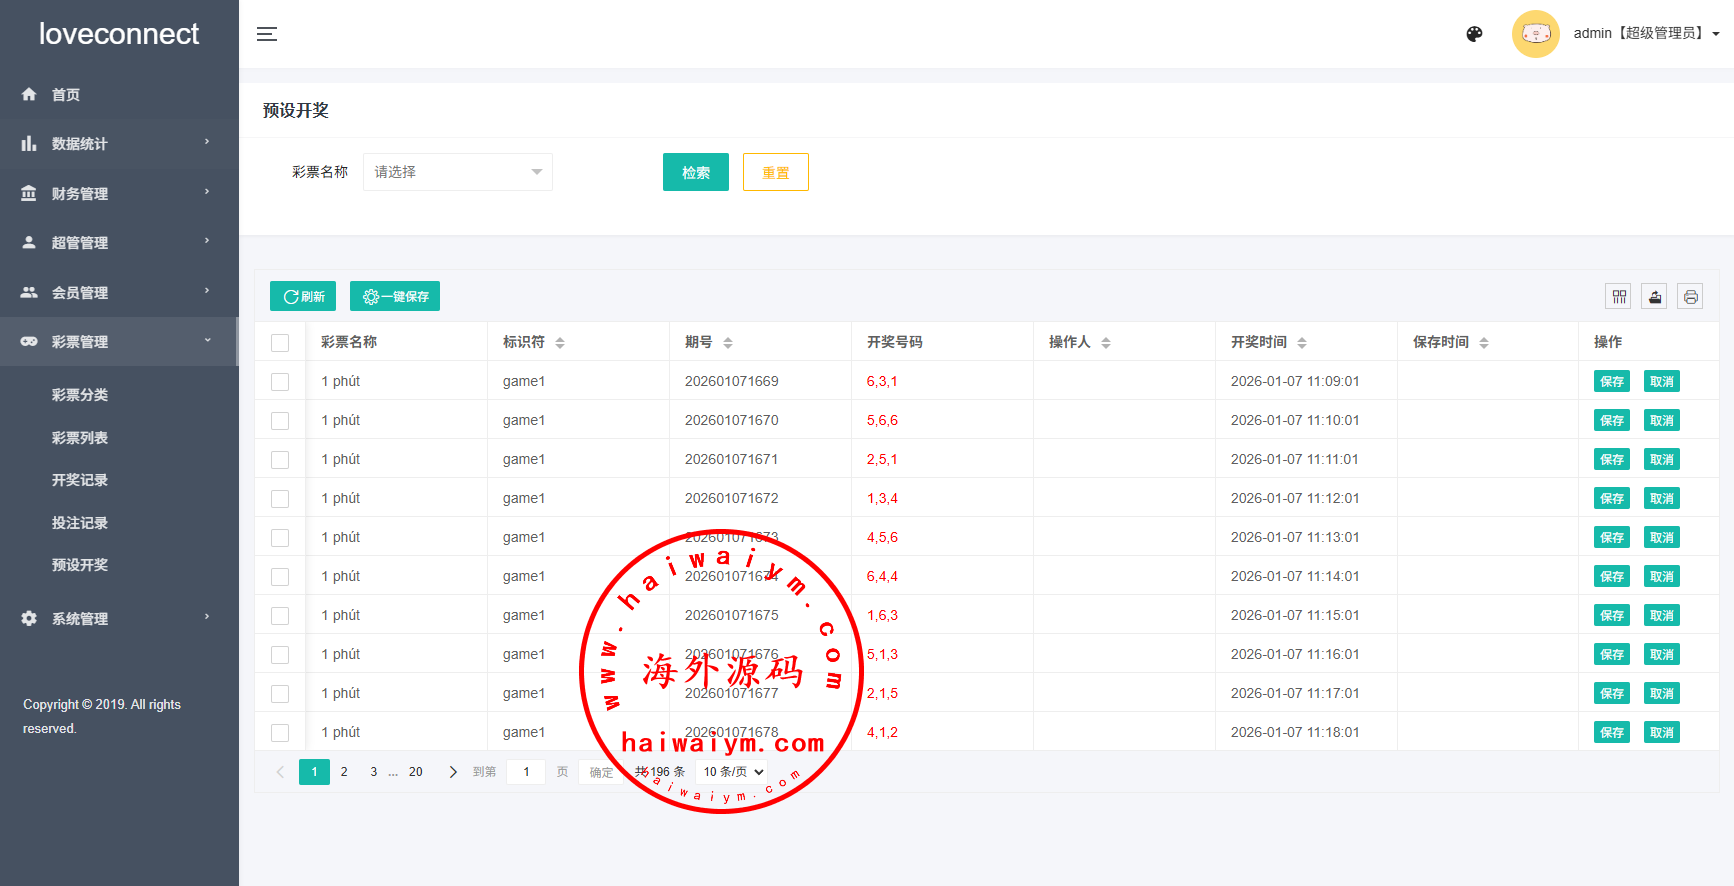
Task: Click the page number jump input field
Action: [x=526, y=772]
